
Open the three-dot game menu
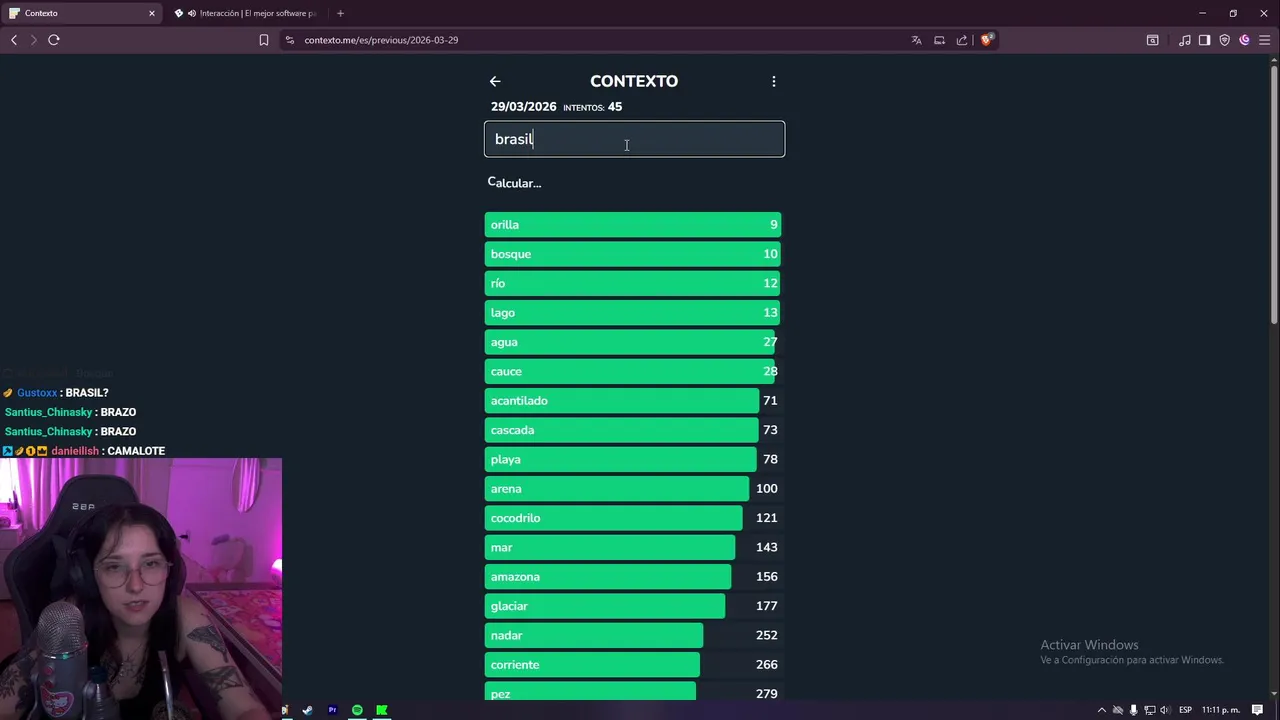click(x=773, y=81)
